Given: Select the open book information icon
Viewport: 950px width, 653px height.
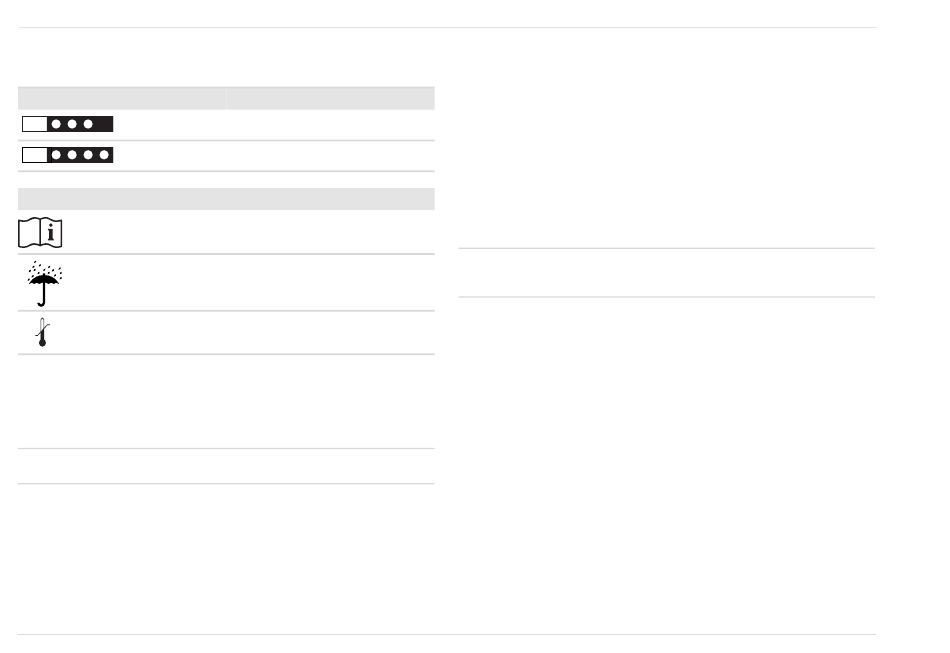Looking at the screenshot, I should (40, 233).
